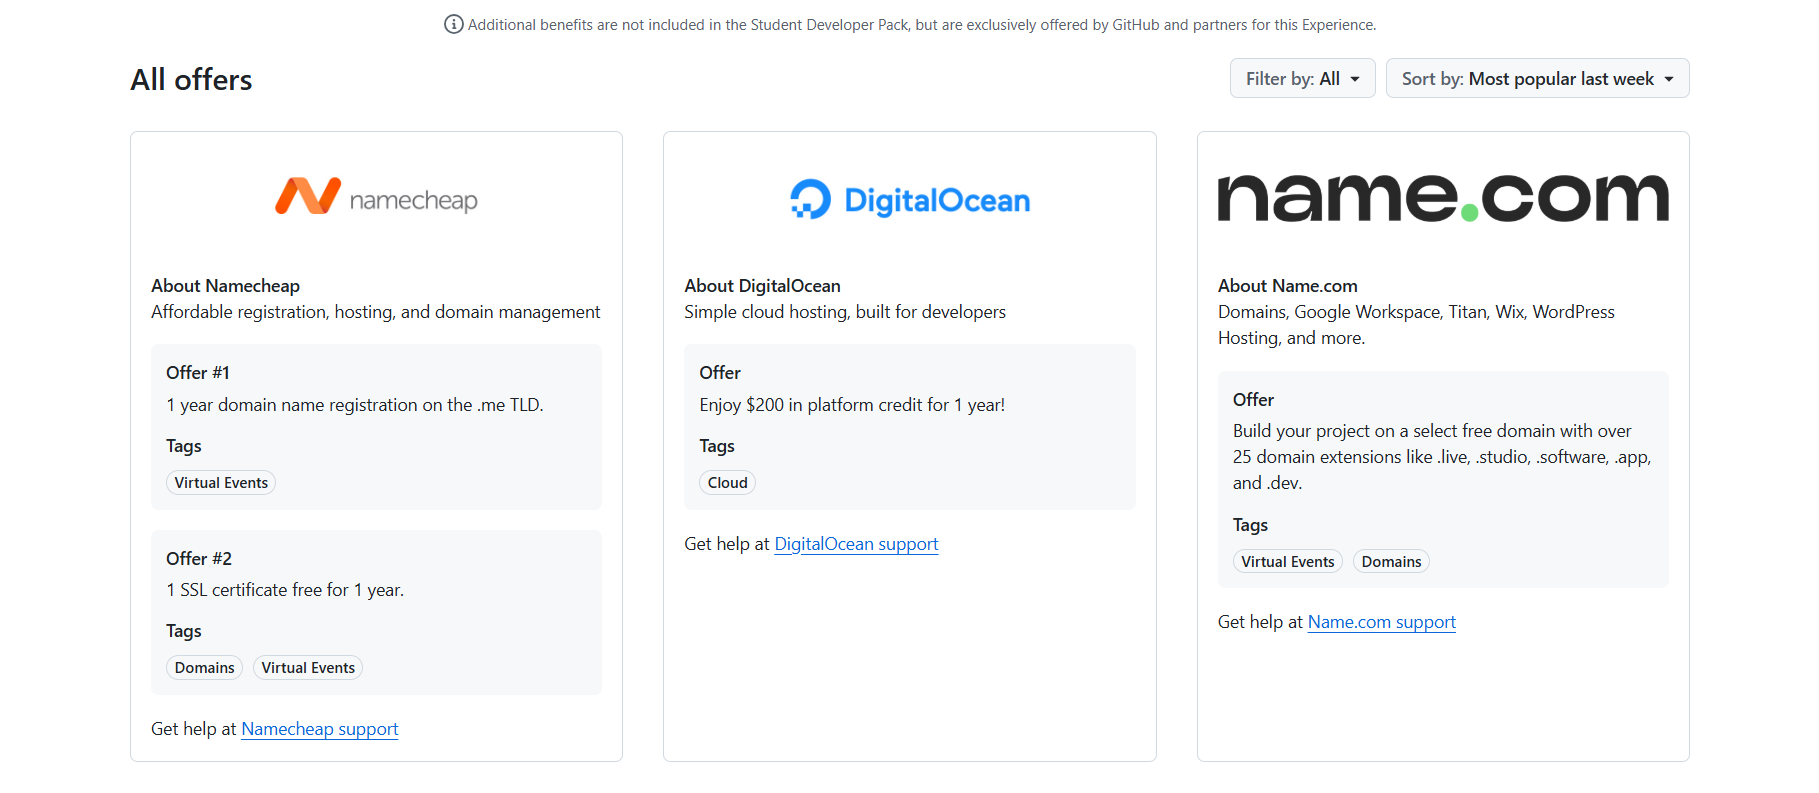1819x793 pixels.
Task: Click the Offer #1 heading in Namecheap card
Action: pyautogui.click(x=198, y=373)
